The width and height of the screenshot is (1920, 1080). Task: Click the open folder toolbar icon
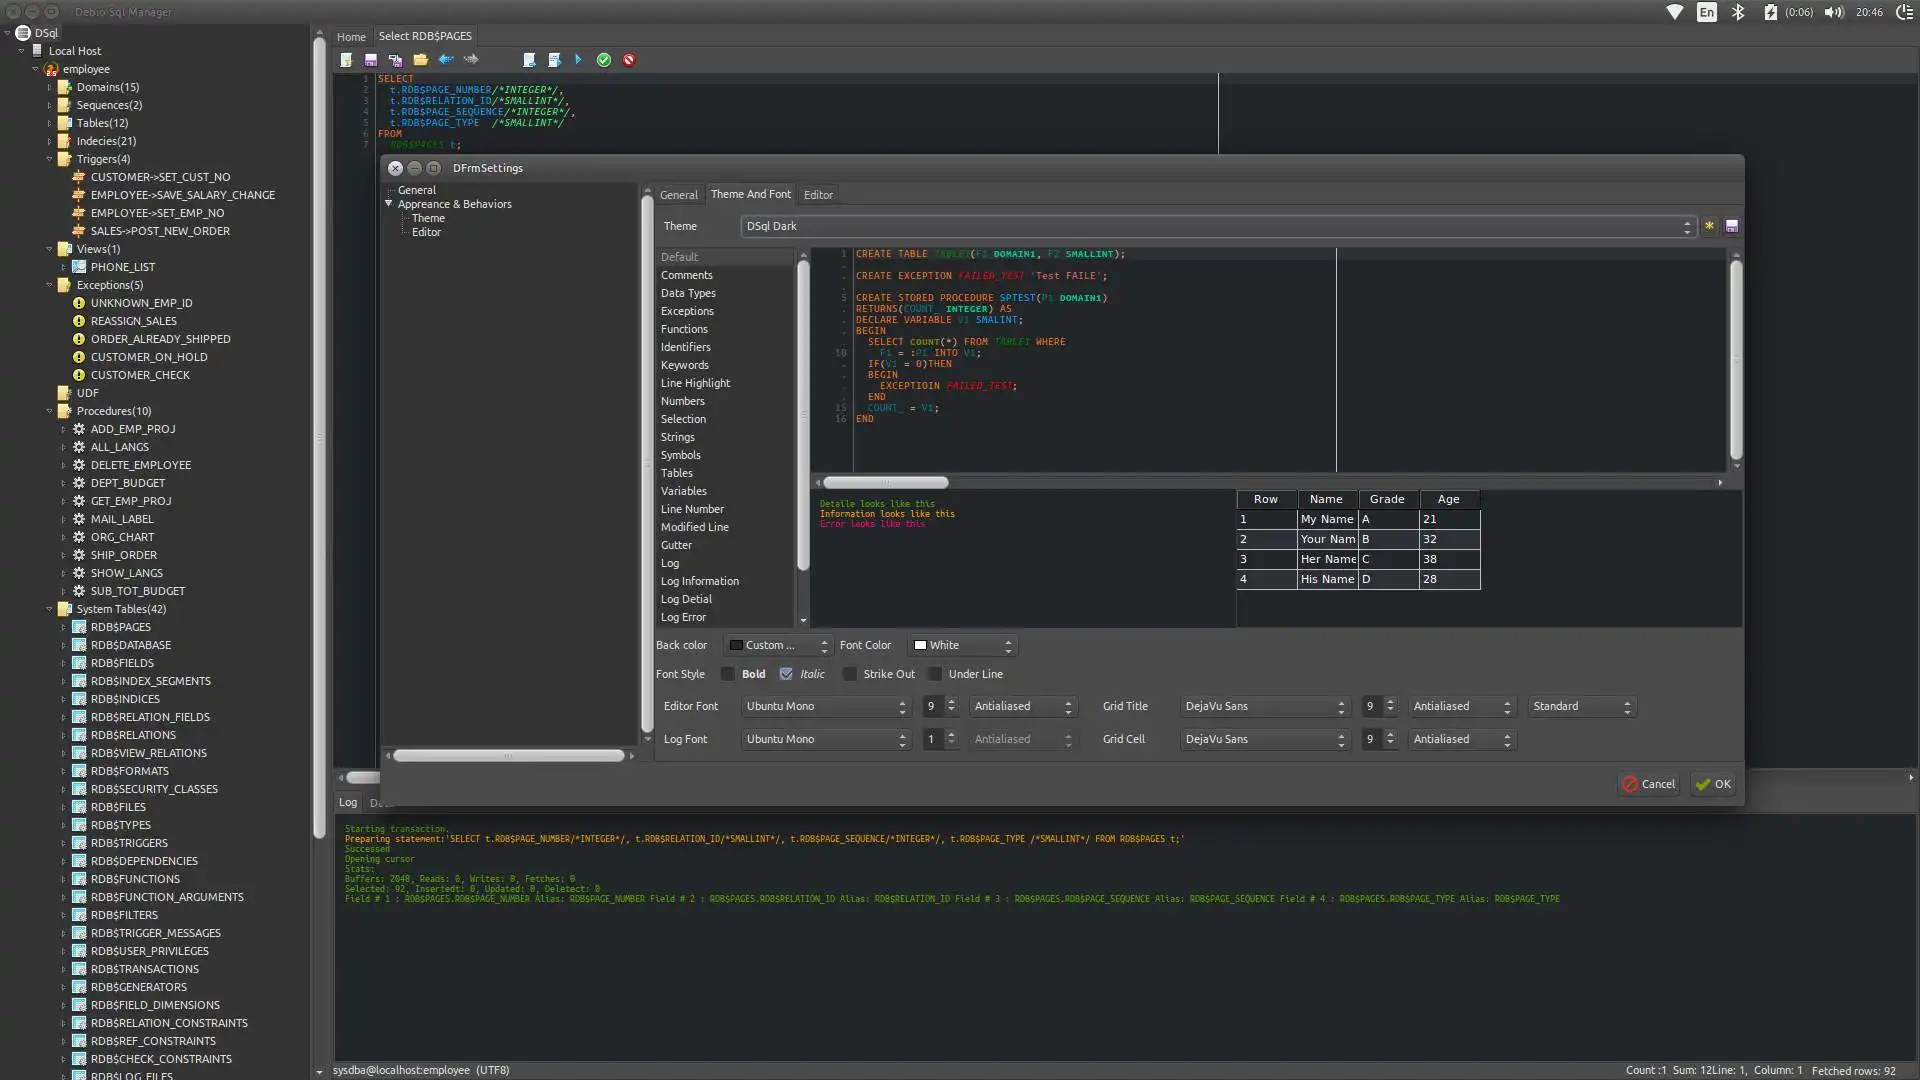(x=420, y=60)
